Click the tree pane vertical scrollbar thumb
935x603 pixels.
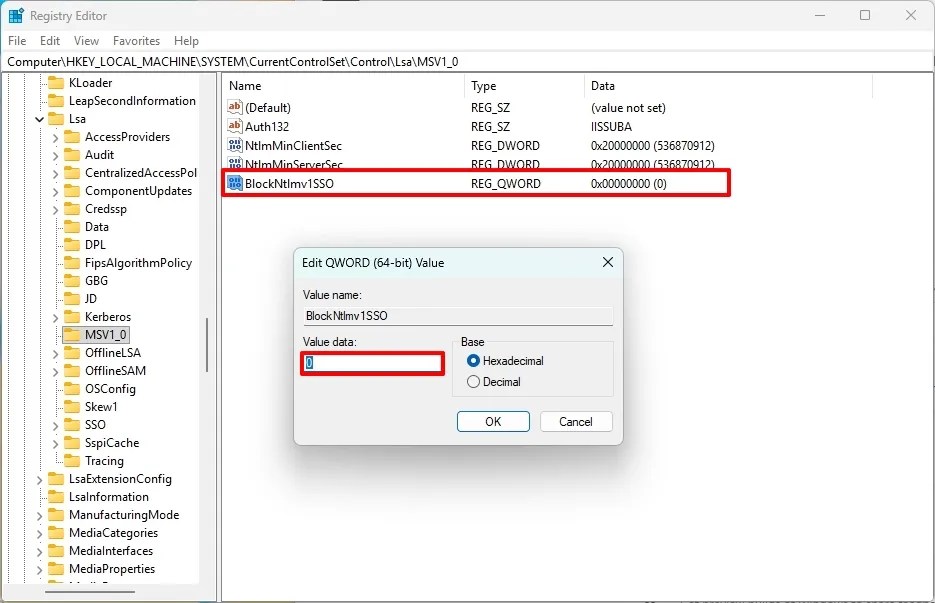[207, 345]
